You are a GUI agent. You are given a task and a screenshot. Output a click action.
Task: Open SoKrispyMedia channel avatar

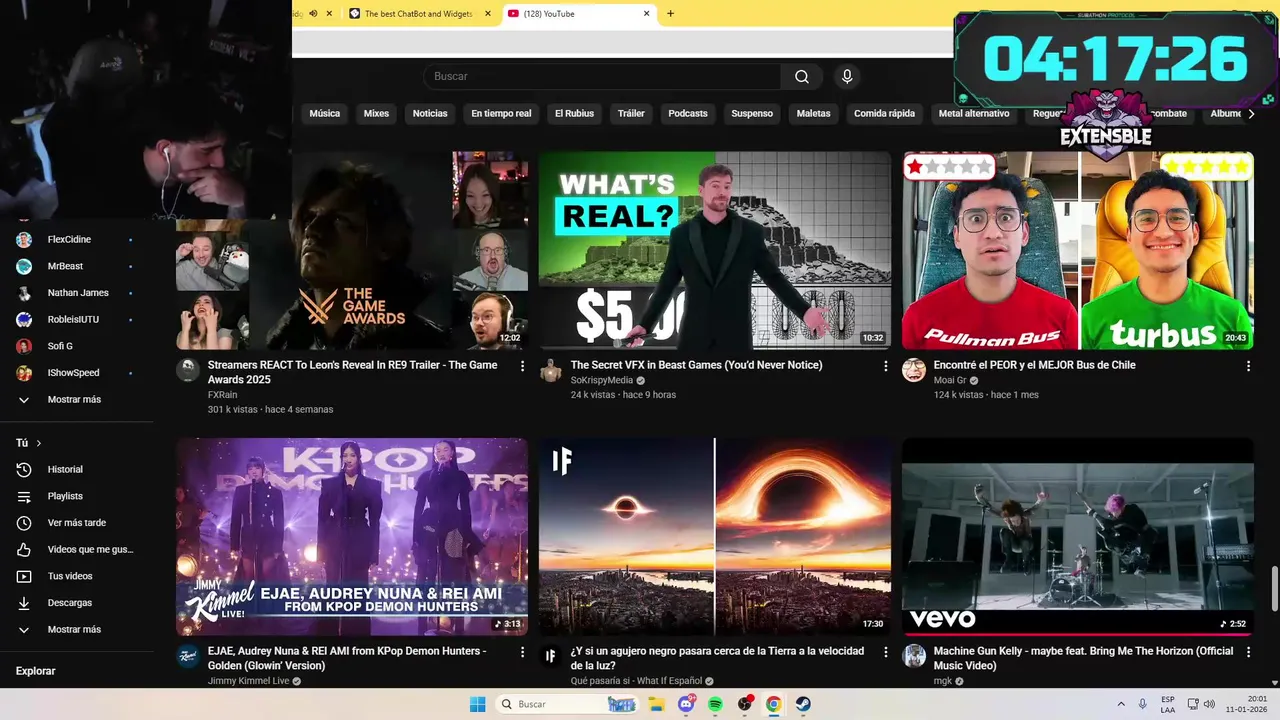[551, 370]
